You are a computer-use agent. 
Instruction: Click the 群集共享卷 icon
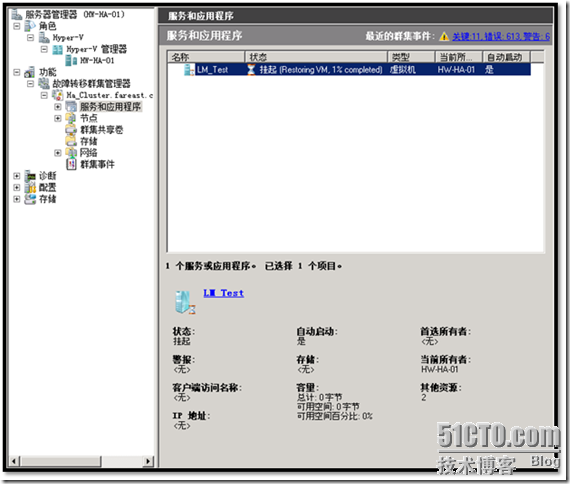[71, 130]
